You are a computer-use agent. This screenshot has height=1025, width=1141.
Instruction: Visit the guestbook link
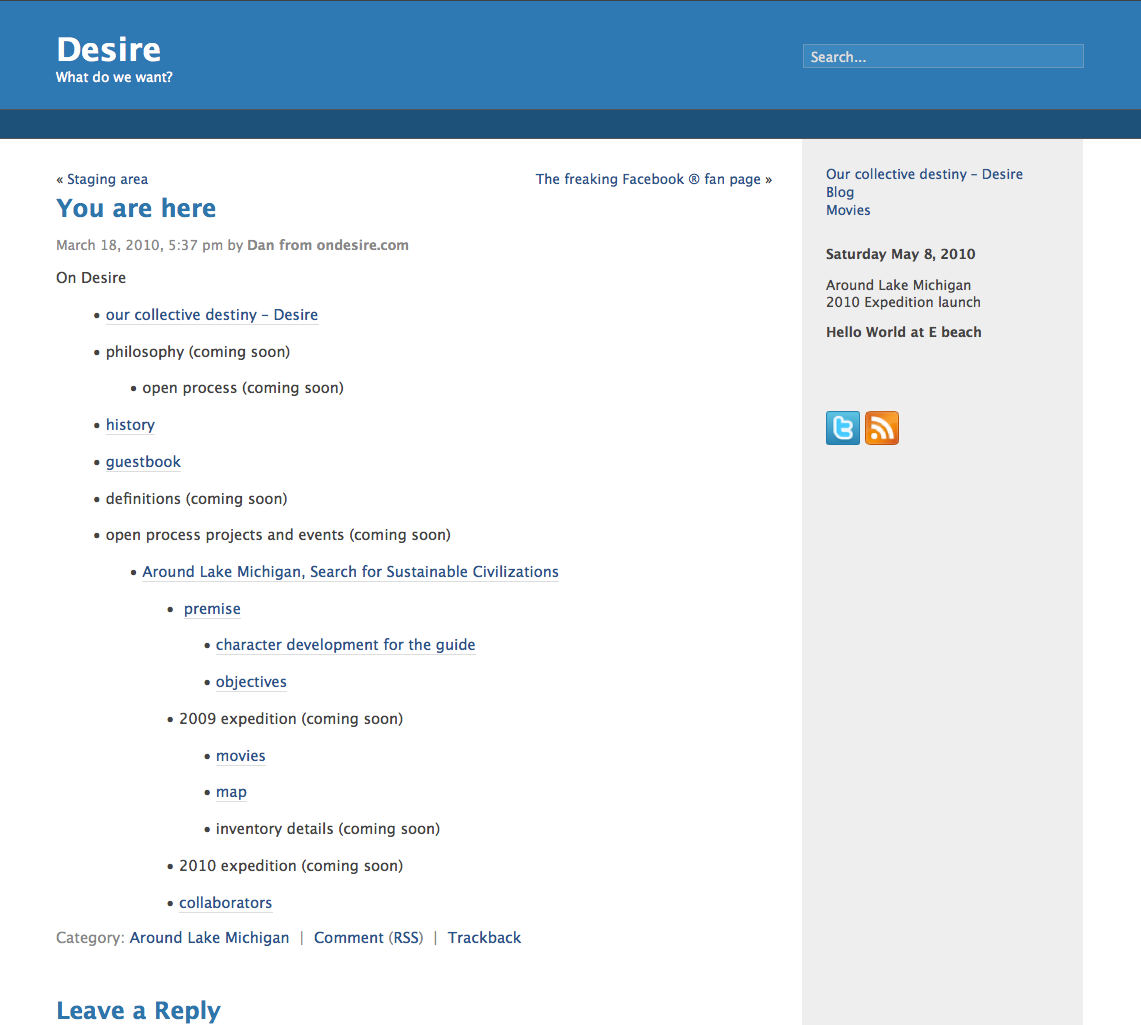pyautogui.click(x=143, y=462)
